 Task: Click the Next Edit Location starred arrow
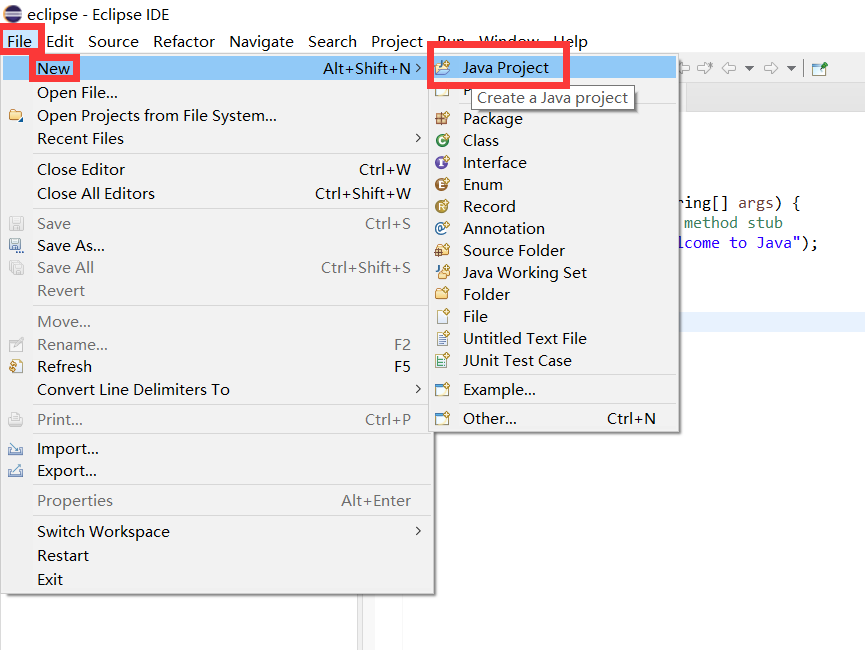tap(705, 68)
